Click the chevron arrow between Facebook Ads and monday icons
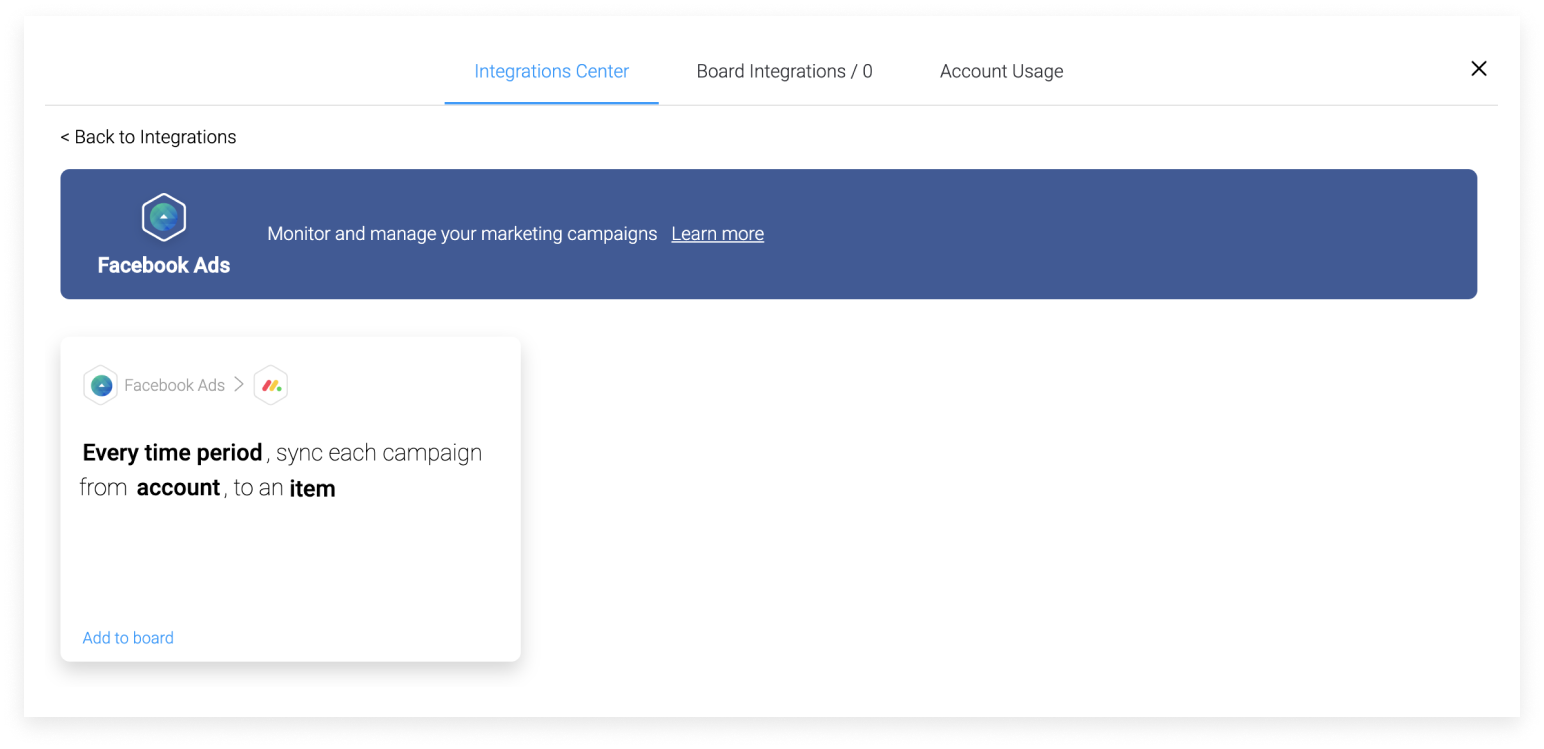Viewport: 1544px width, 749px height. (x=239, y=384)
